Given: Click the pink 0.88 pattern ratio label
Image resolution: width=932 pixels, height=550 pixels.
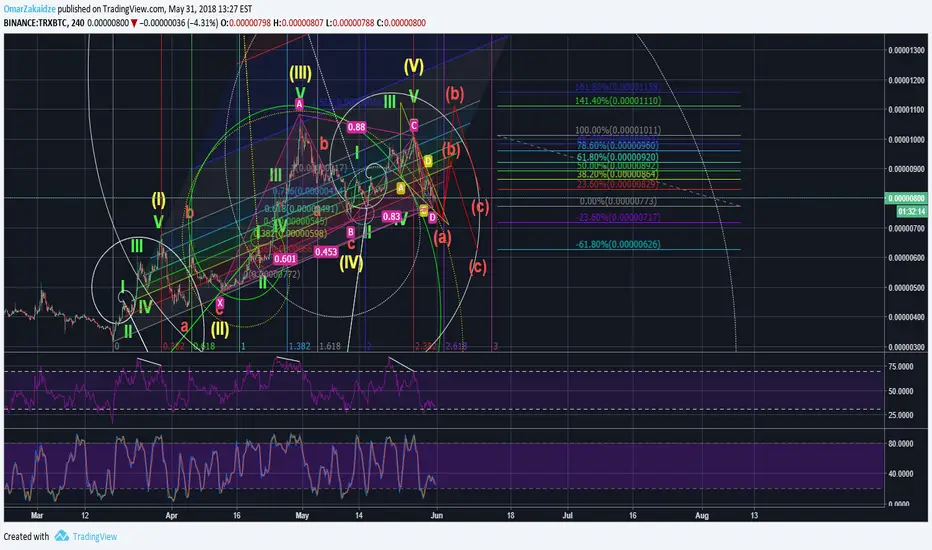Looking at the screenshot, I should [x=357, y=127].
